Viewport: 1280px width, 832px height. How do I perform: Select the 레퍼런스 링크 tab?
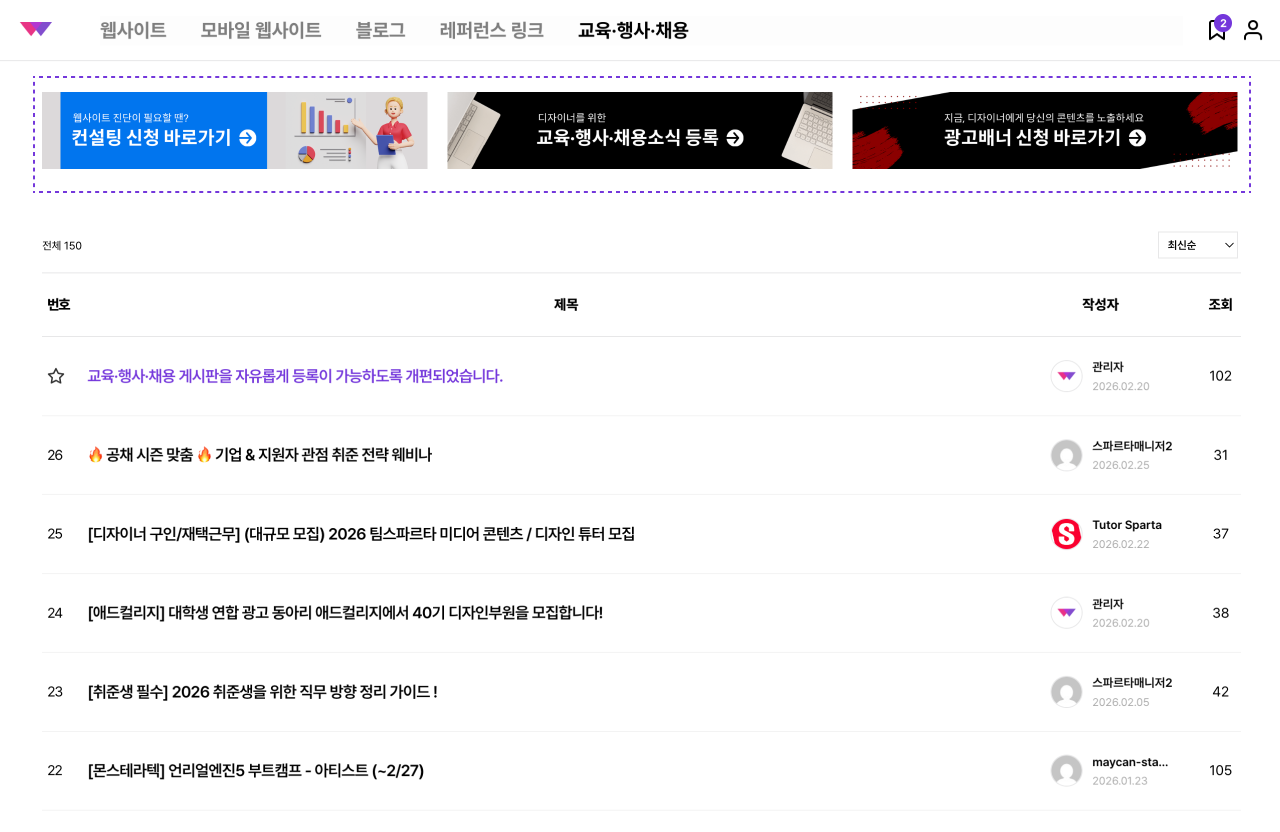click(x=491, y=30)
